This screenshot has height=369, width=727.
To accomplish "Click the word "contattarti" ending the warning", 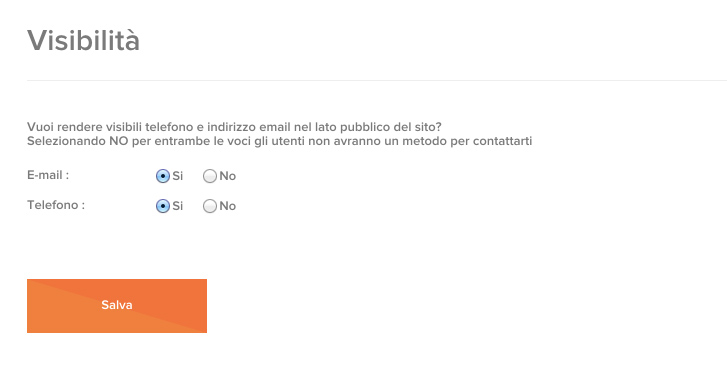I will 503,141.
